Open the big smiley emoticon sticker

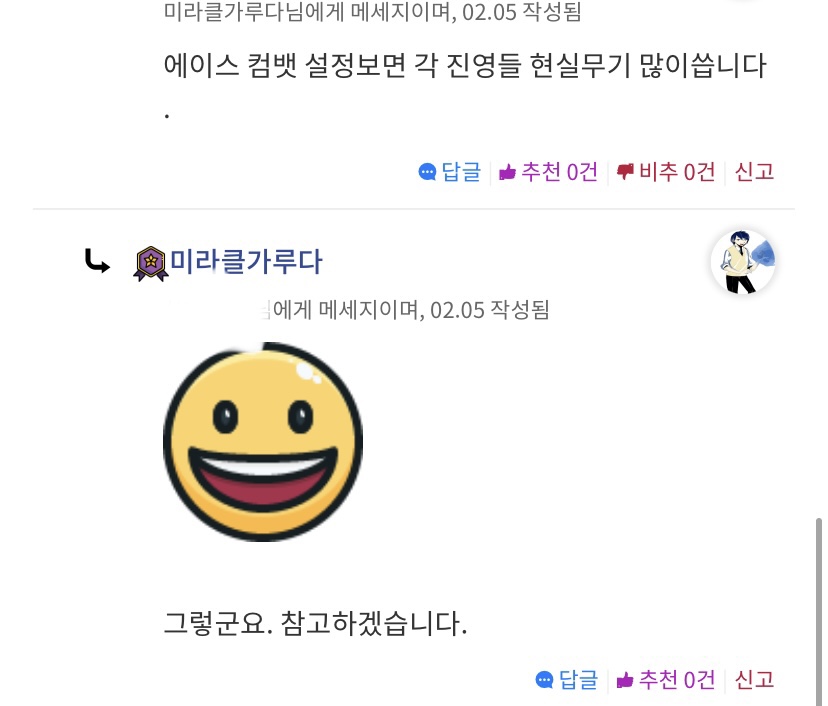coord(263,441)
